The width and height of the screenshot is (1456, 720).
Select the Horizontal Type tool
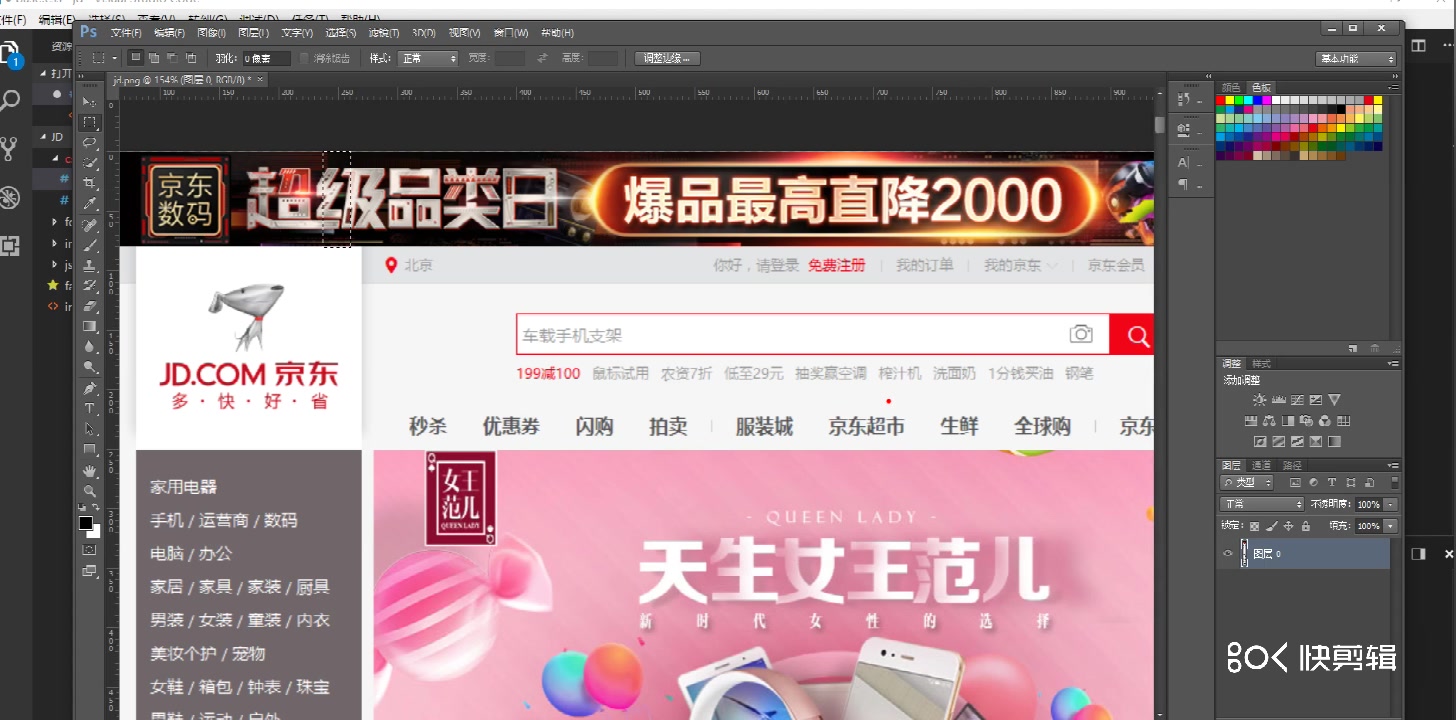(x=90, y=408)
